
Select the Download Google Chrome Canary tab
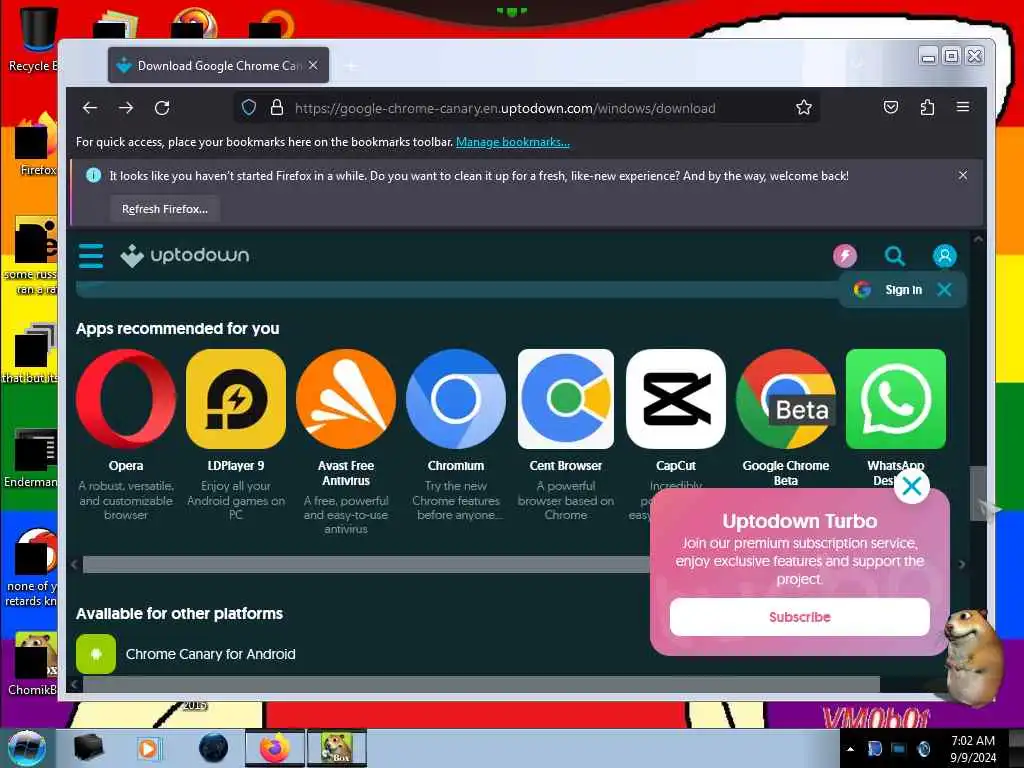219,65
